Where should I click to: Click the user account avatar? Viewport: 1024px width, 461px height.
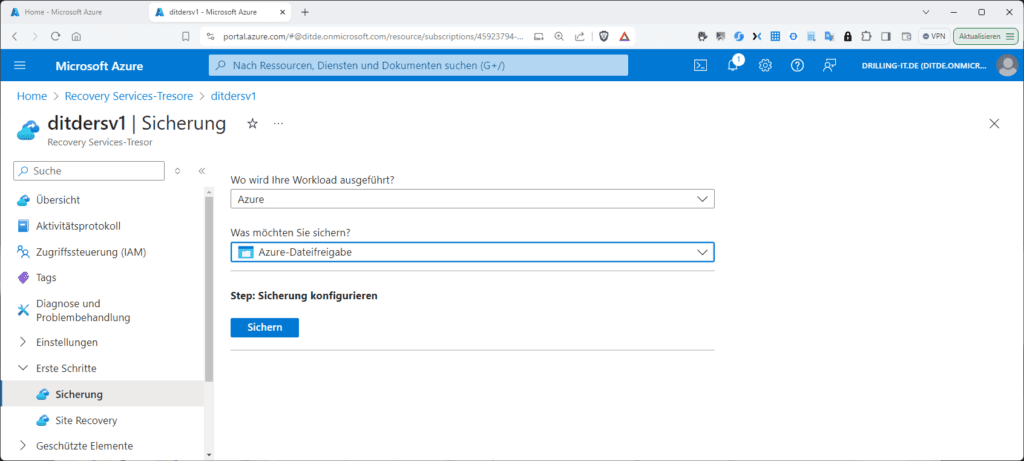click(1007, 65)
